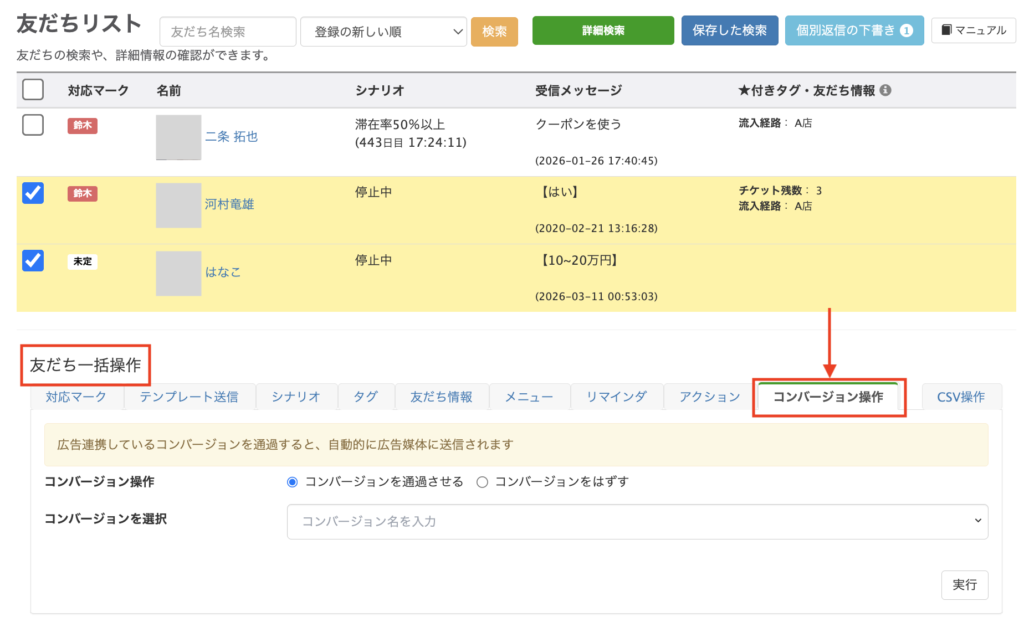
Task: Expand the コンバージョンを選択 dropdown
Action: tap(637, 521)
